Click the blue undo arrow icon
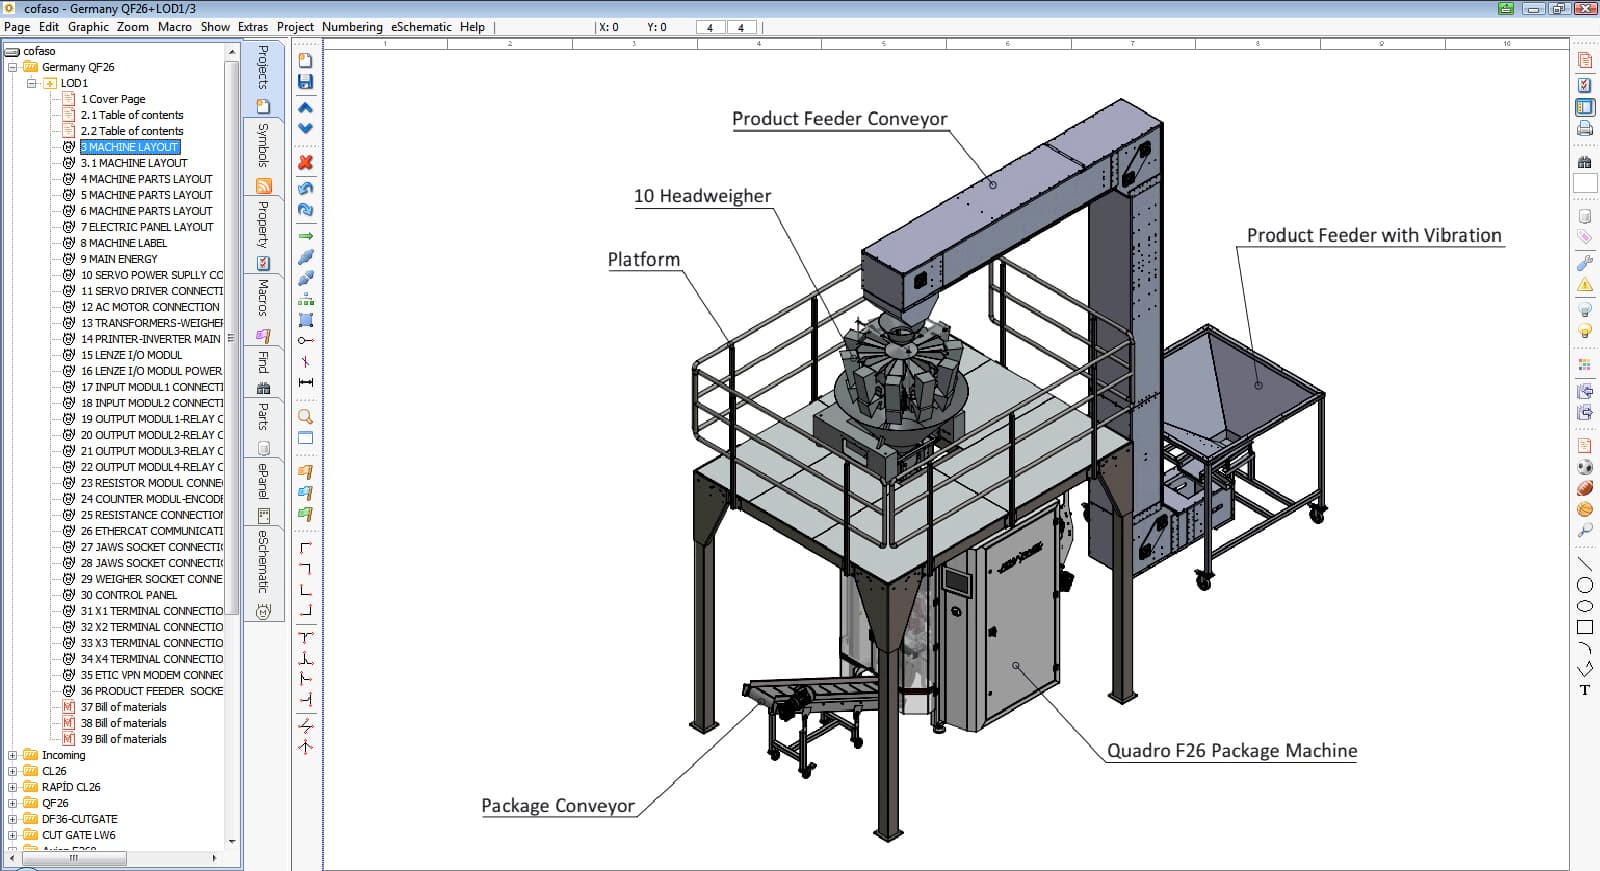The width and height of the screenshot is (1600, 871). point(306,188)
